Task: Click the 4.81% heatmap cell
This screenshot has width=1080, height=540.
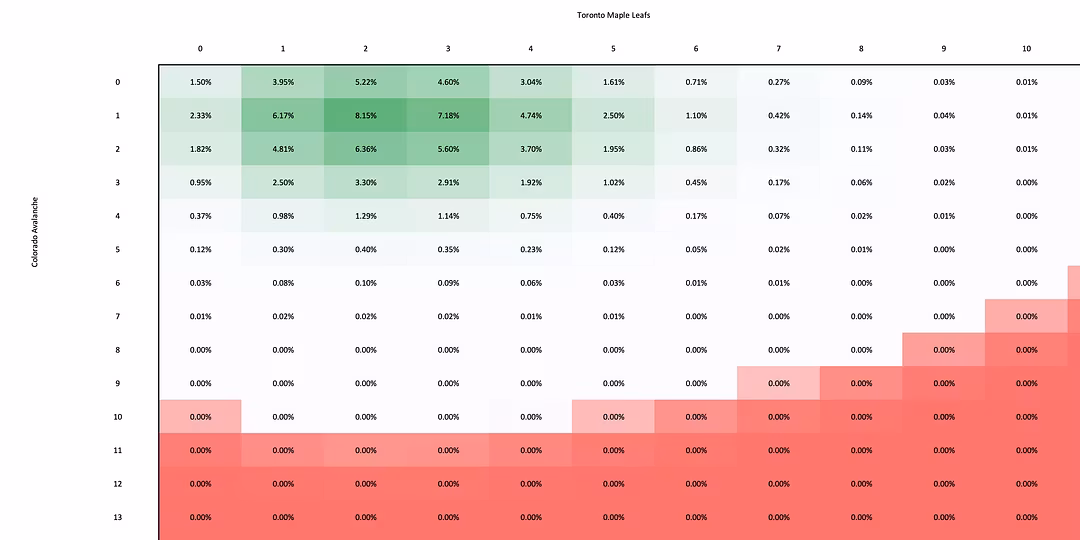Action: click(283, 149)
